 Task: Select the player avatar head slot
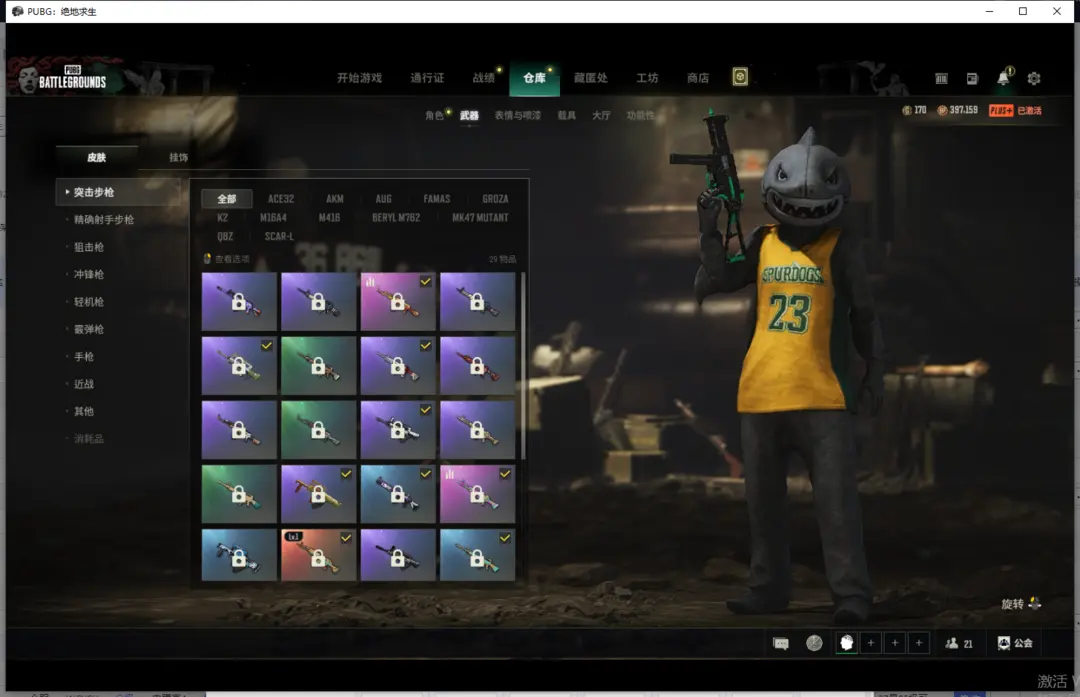[x=847, y=643]
